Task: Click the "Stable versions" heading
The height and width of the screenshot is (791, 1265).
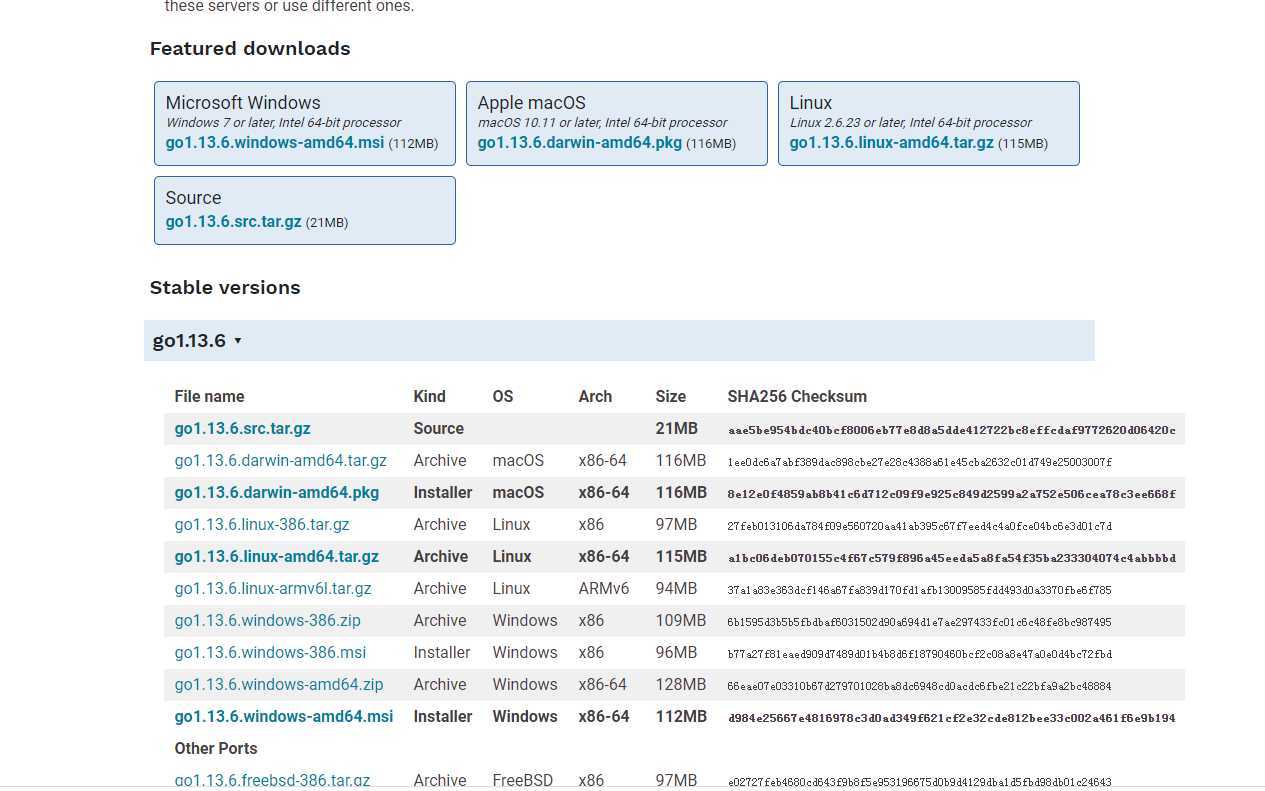Action: pos(225,288)
